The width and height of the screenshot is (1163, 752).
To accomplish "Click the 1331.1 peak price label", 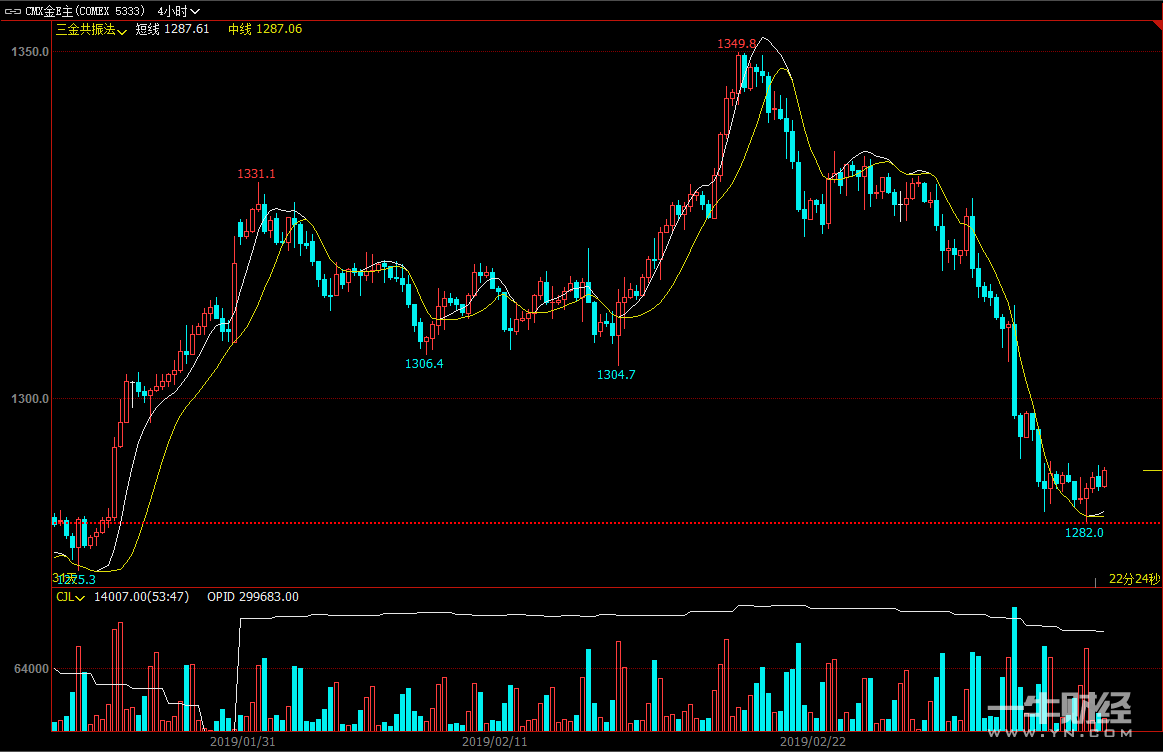I will click(256, 174).
